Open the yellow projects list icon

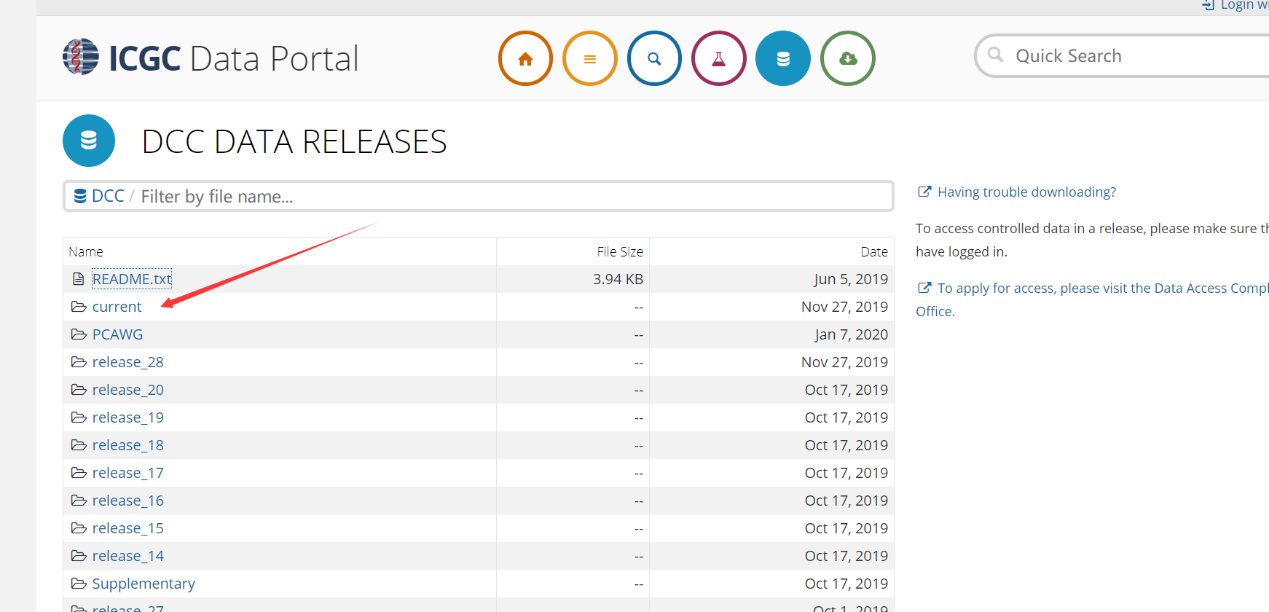(x=590, y=58)
